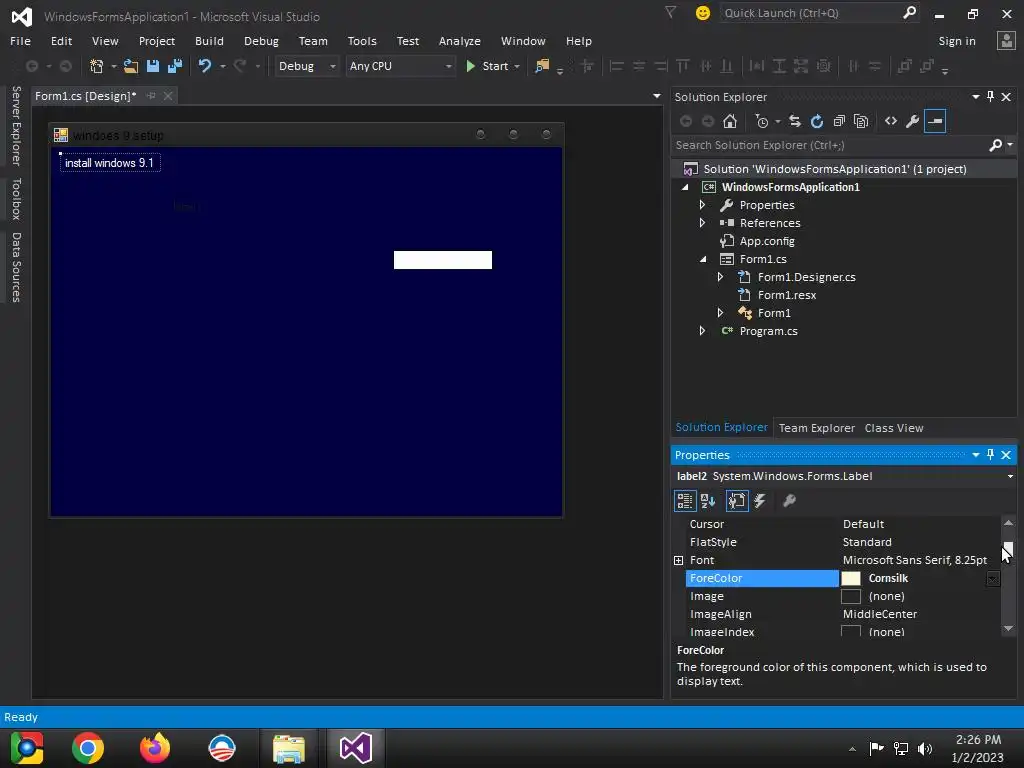Click the feedback smiley icon

pos(703,13)
